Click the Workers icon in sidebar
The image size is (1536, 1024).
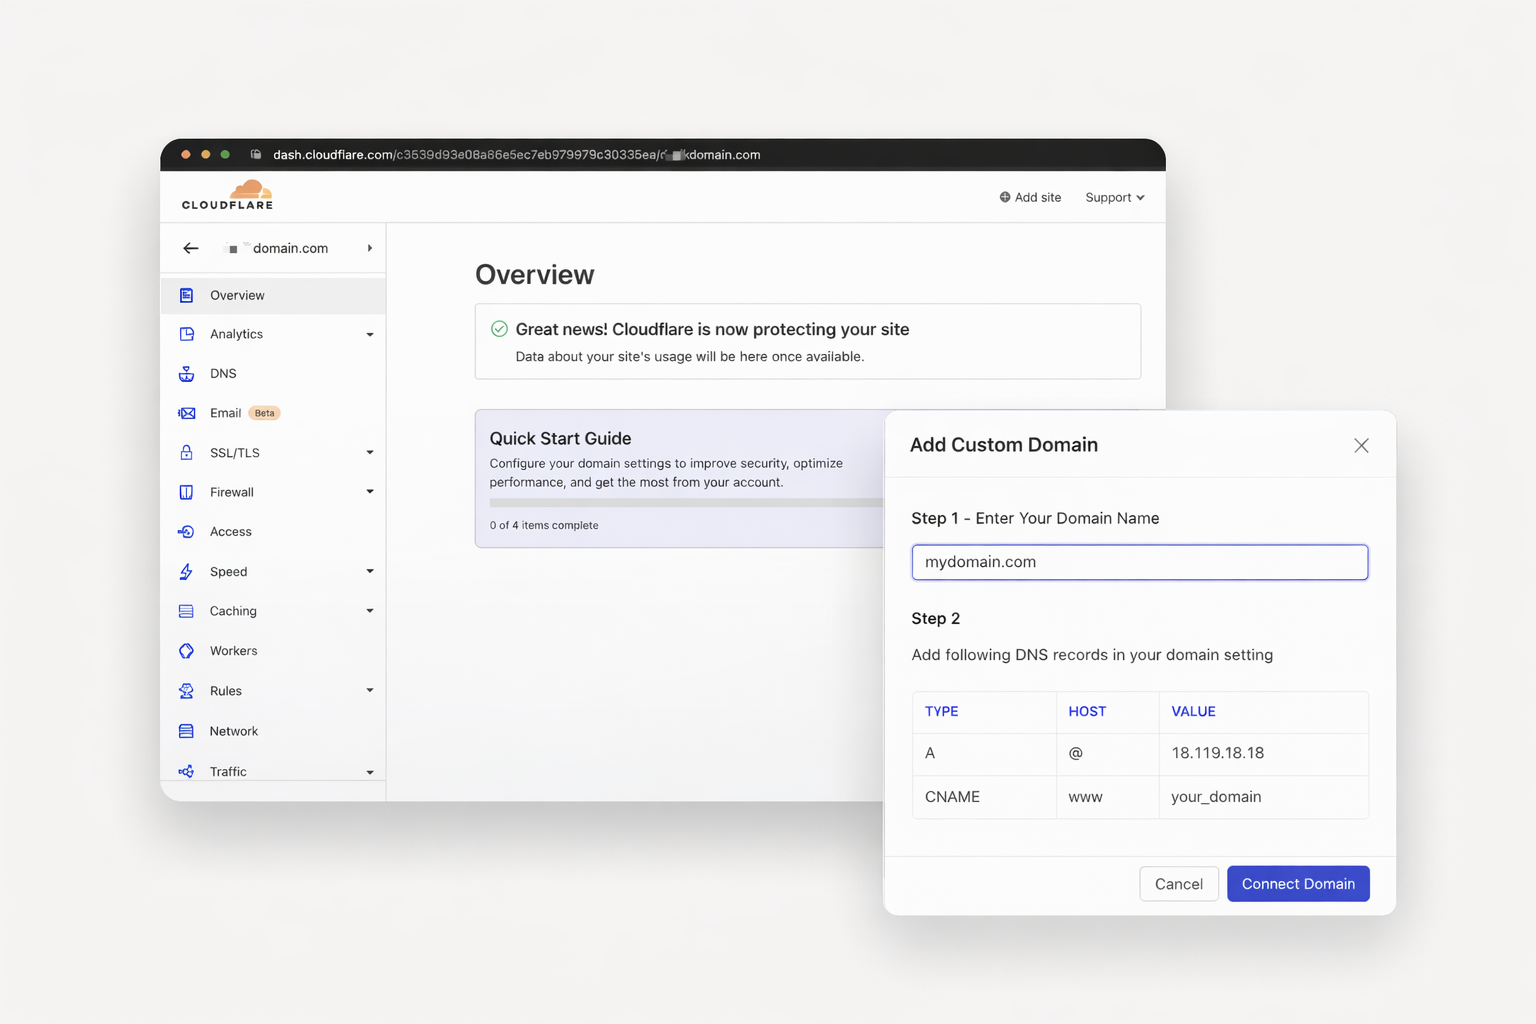click(186, 651)
